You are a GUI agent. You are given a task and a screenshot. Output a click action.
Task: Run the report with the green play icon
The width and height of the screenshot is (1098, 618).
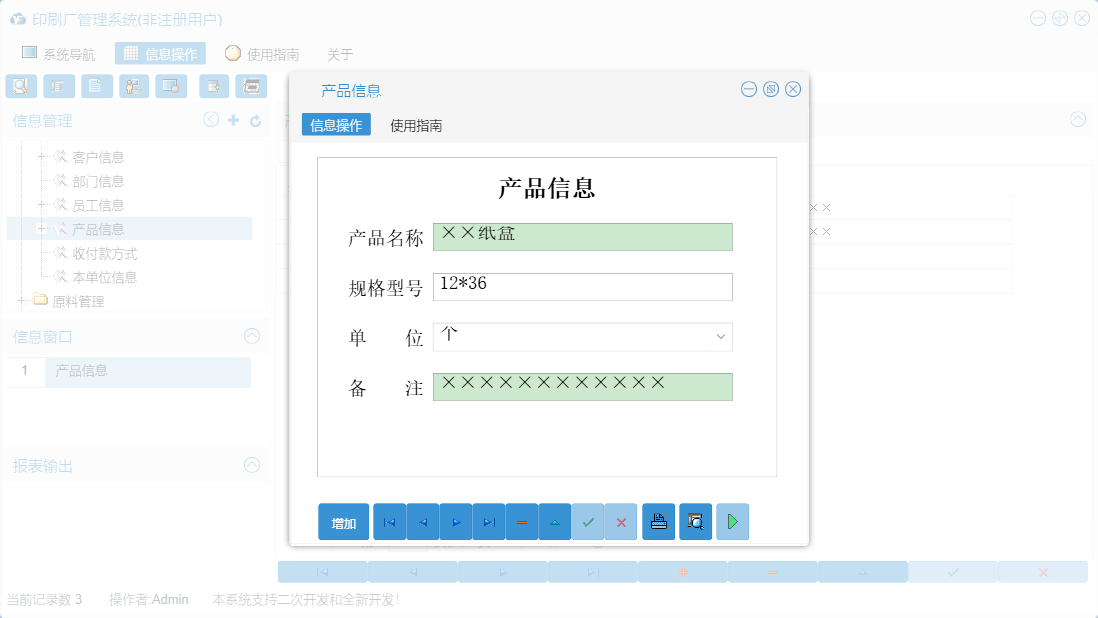732,521
